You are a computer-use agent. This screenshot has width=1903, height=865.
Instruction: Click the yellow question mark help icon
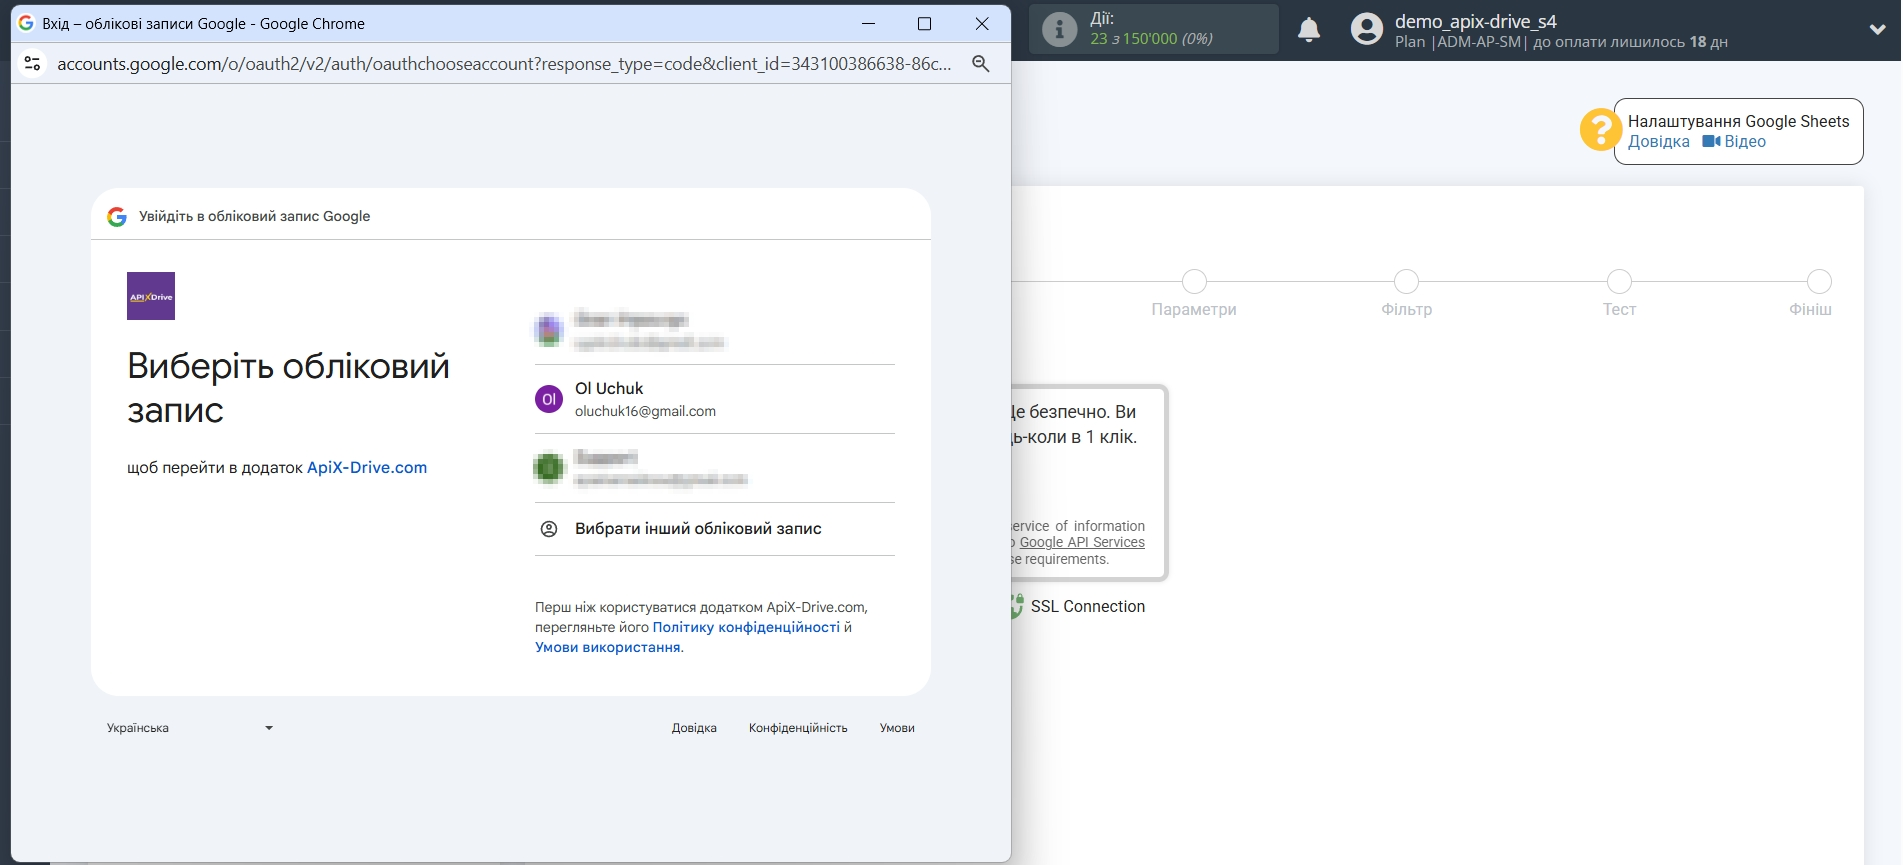coord(1600,130)
